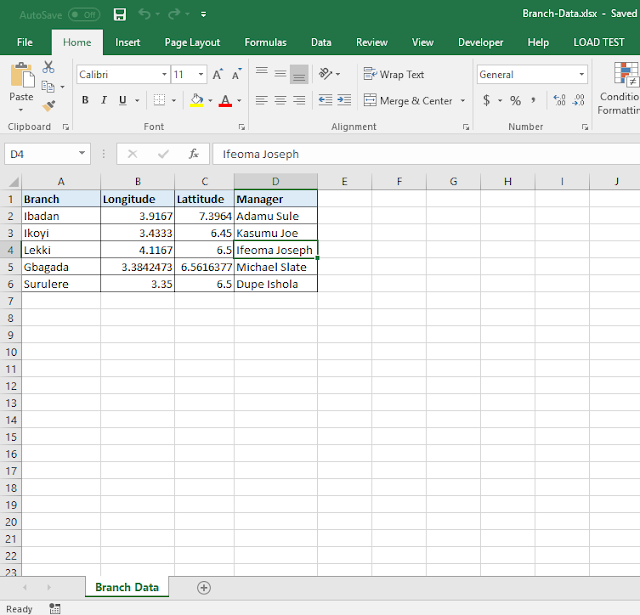The width and height of the screenshot is (640, 615).
Task: Launch the Font settings dialog
Action: tap(242, 127)
